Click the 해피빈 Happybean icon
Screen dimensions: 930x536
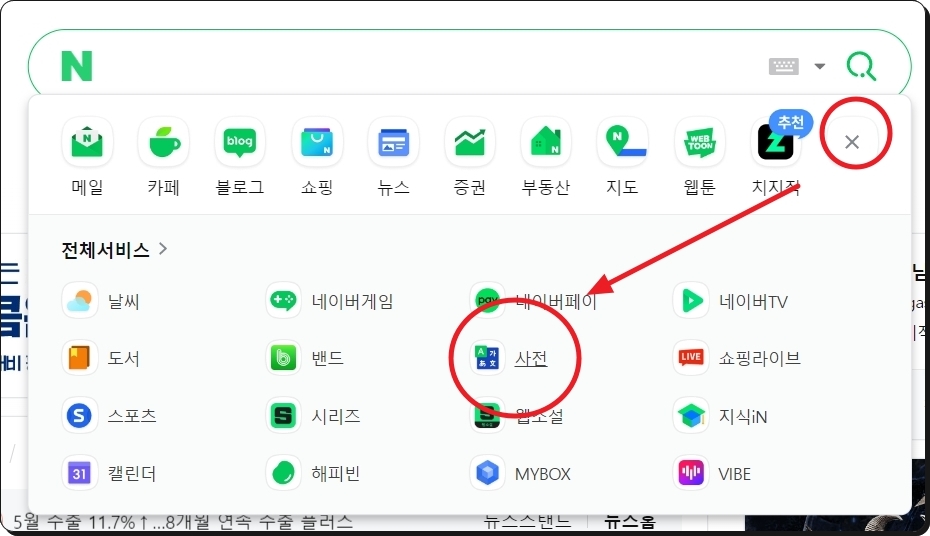[283, 473]
